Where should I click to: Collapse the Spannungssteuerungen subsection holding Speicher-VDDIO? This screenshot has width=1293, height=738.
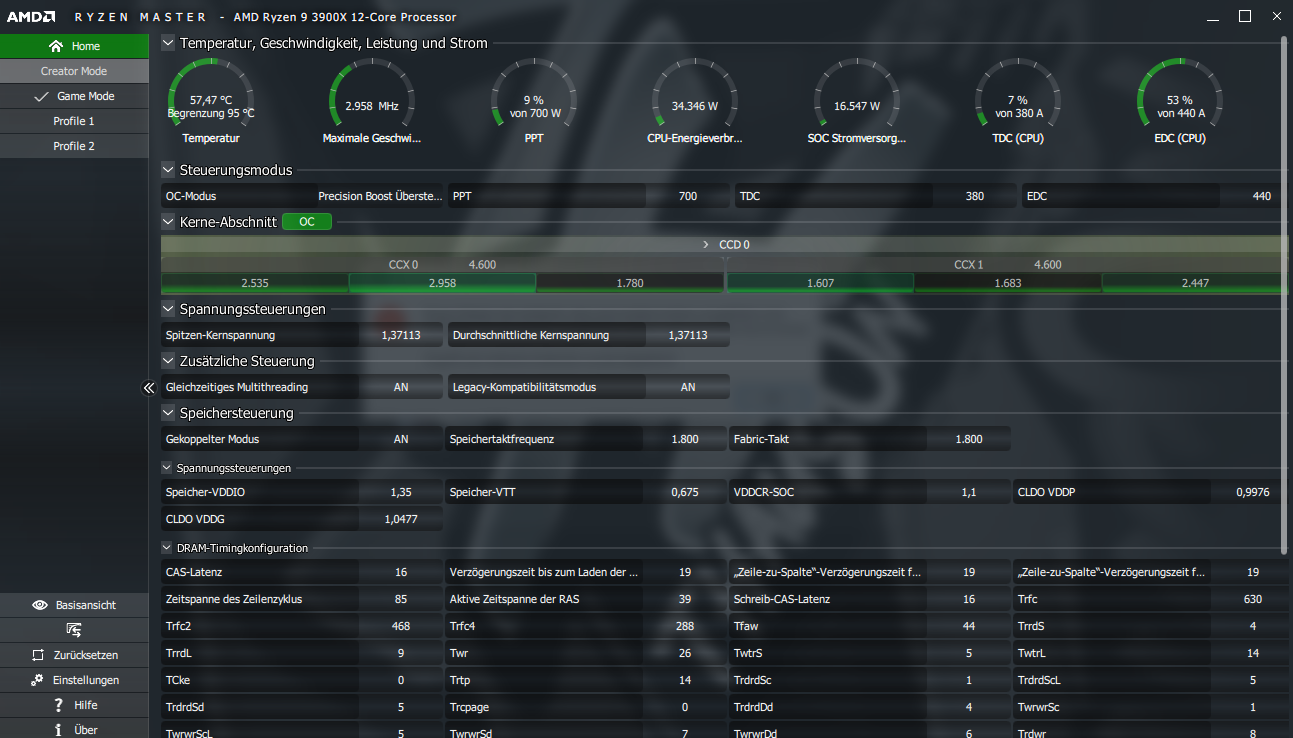(167, 467)
